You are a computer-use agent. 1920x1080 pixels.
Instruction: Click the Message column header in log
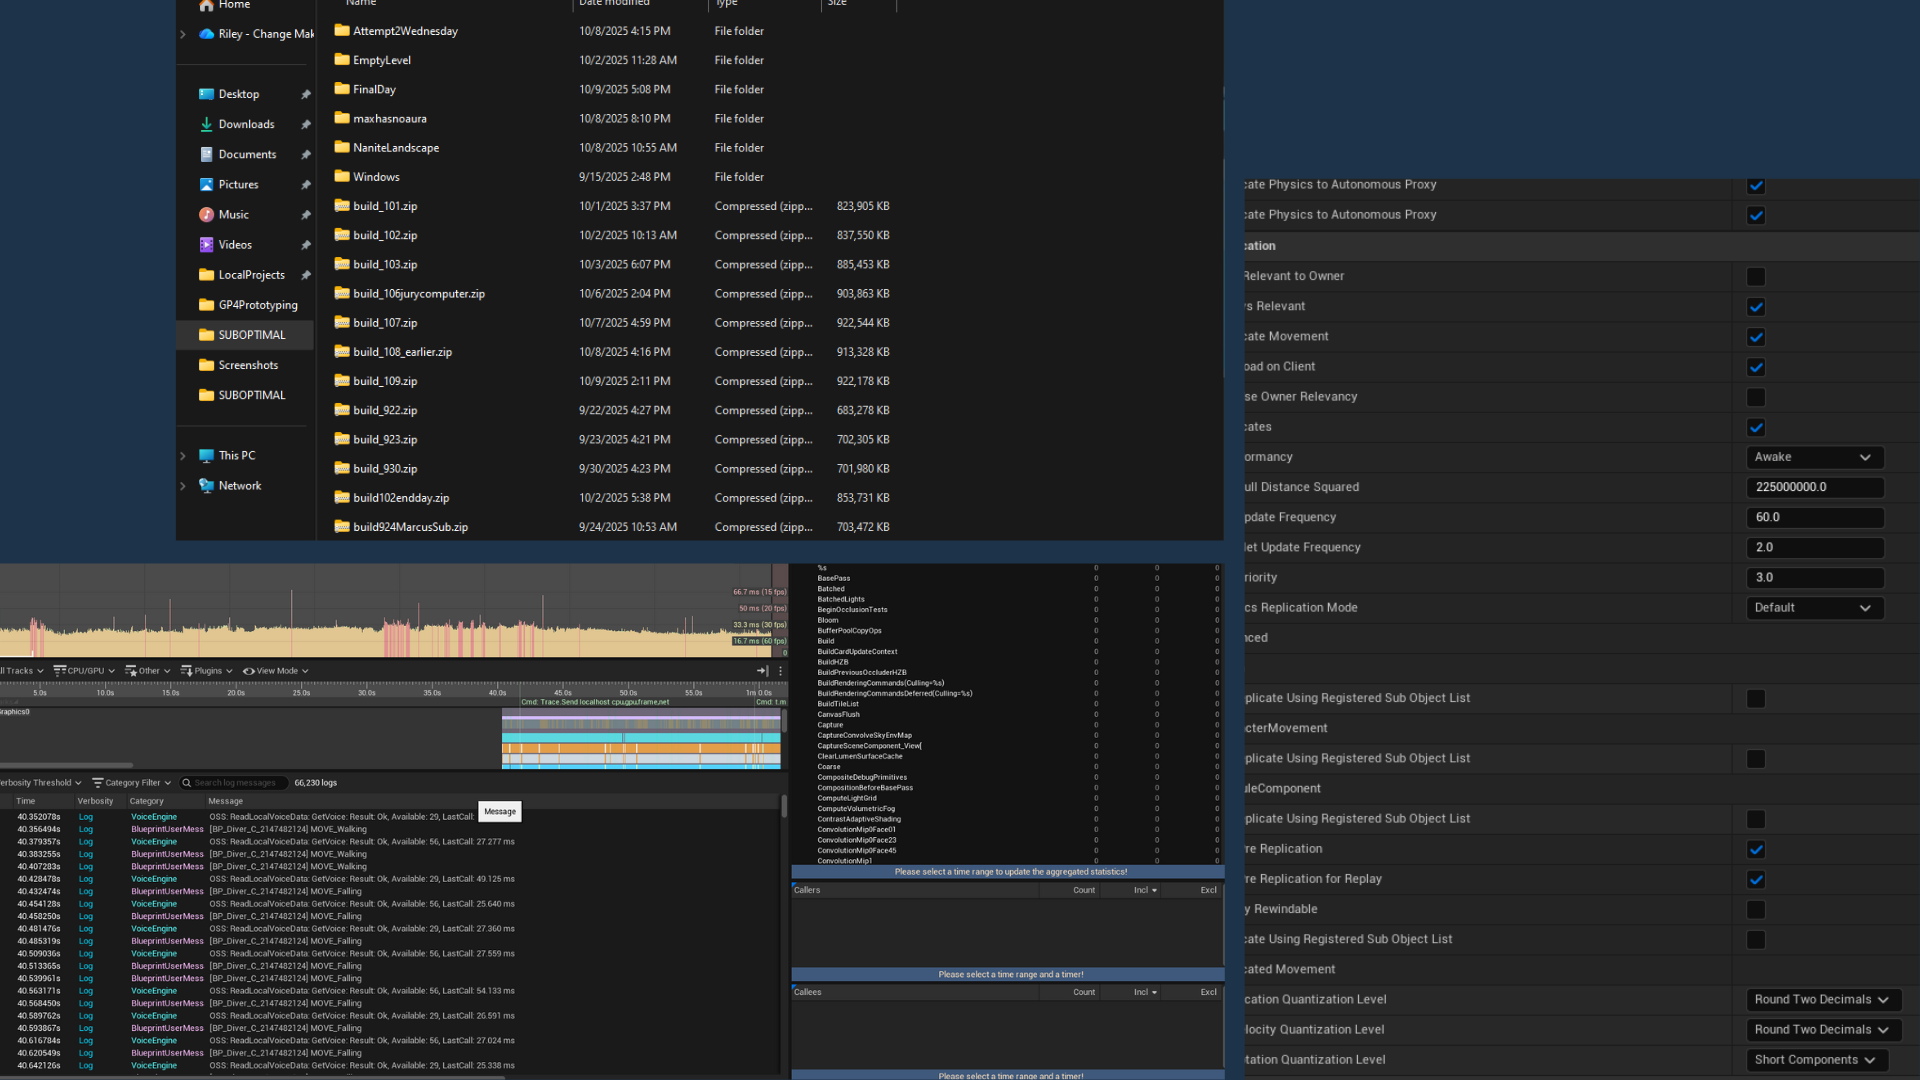(x=226, y=801)
